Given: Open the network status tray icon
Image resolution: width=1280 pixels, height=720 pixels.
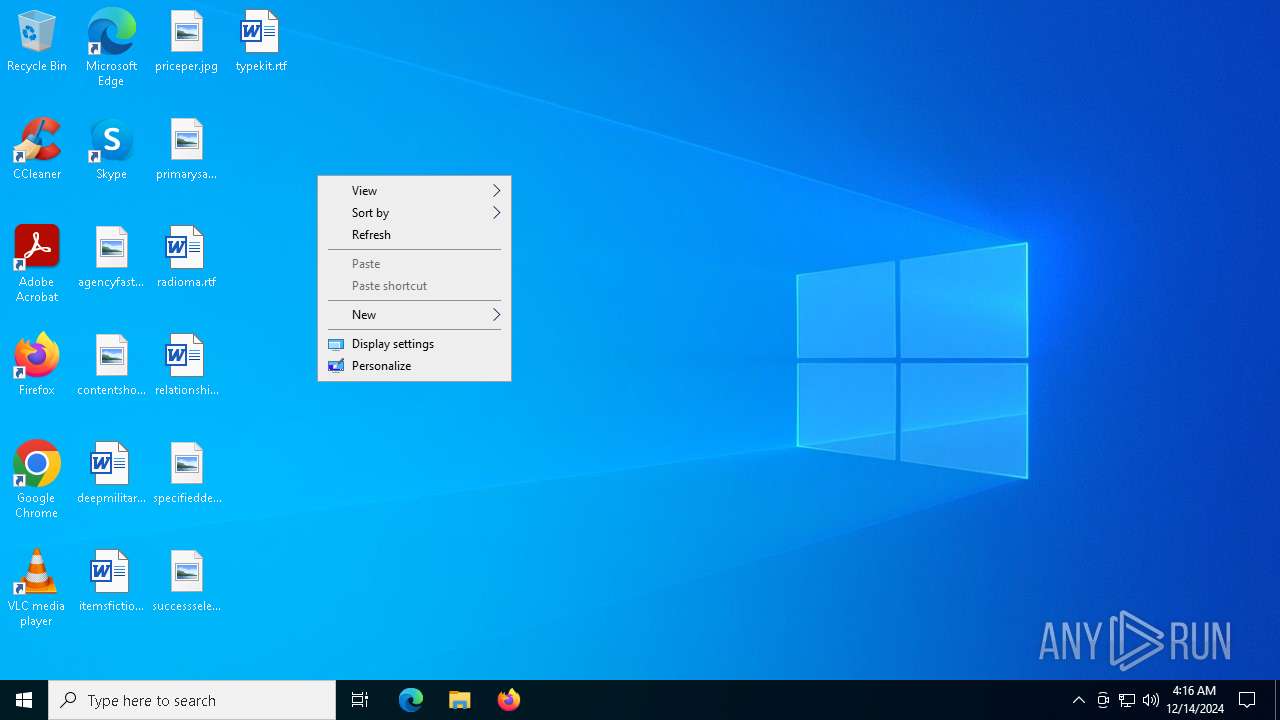Looking at the screenshot, I should (x=1127, y=700).
